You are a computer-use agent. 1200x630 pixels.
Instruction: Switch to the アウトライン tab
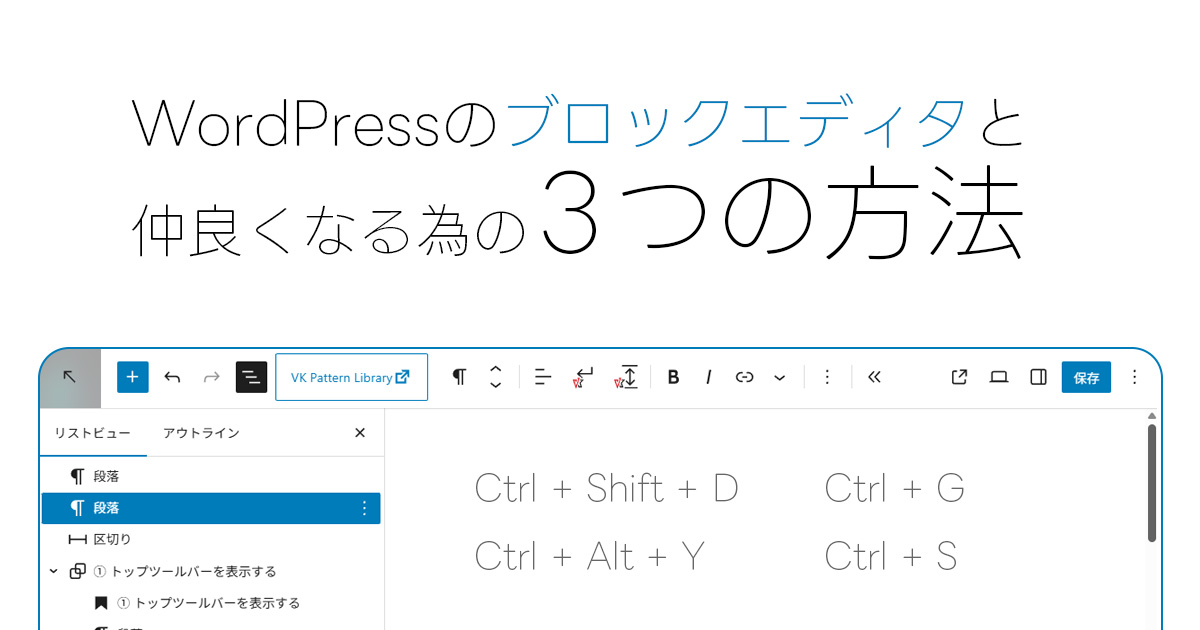pyautogui.click(x=201, y=433)
